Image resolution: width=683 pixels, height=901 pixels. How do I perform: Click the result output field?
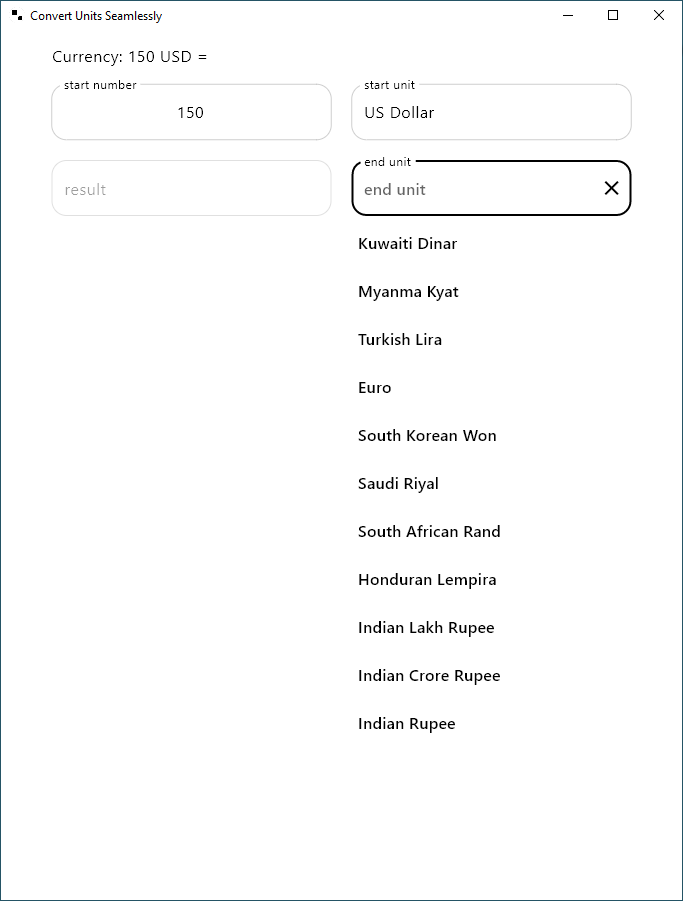191,188
